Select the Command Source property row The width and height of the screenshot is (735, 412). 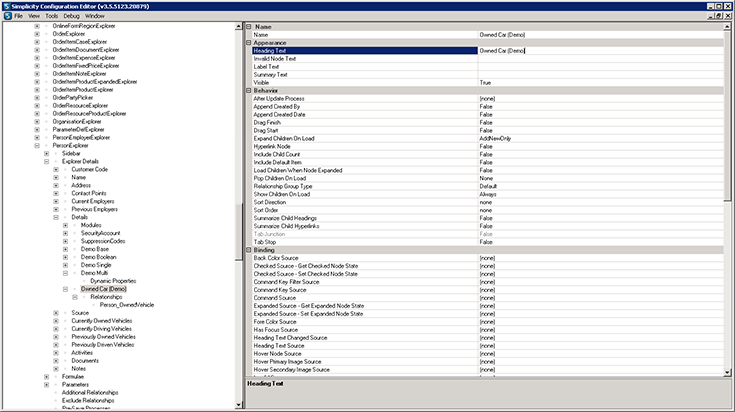tap(488, 298)
